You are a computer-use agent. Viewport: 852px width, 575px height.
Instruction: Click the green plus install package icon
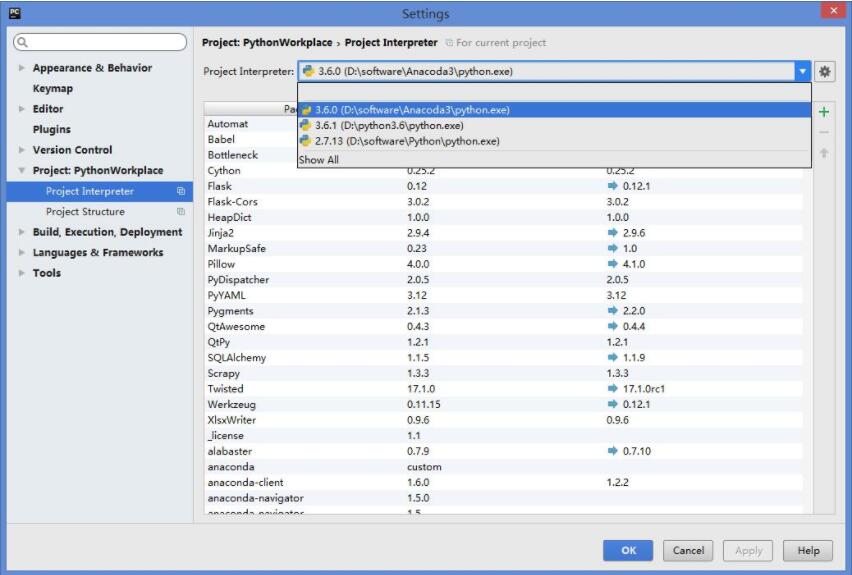click(x=824, y=112)
